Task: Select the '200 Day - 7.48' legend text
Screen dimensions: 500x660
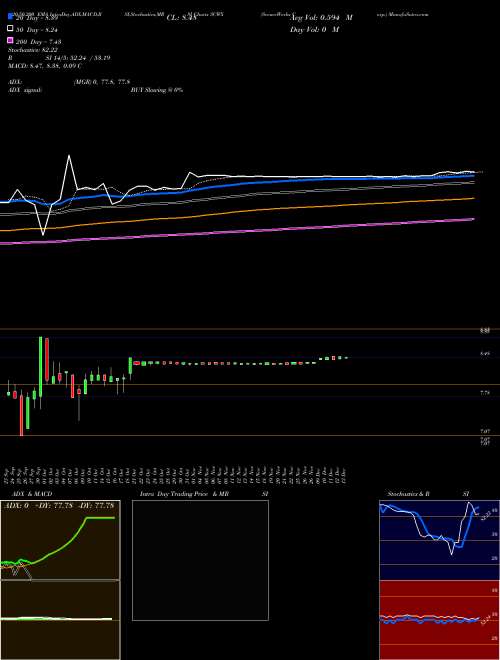Action: (38, 42)
